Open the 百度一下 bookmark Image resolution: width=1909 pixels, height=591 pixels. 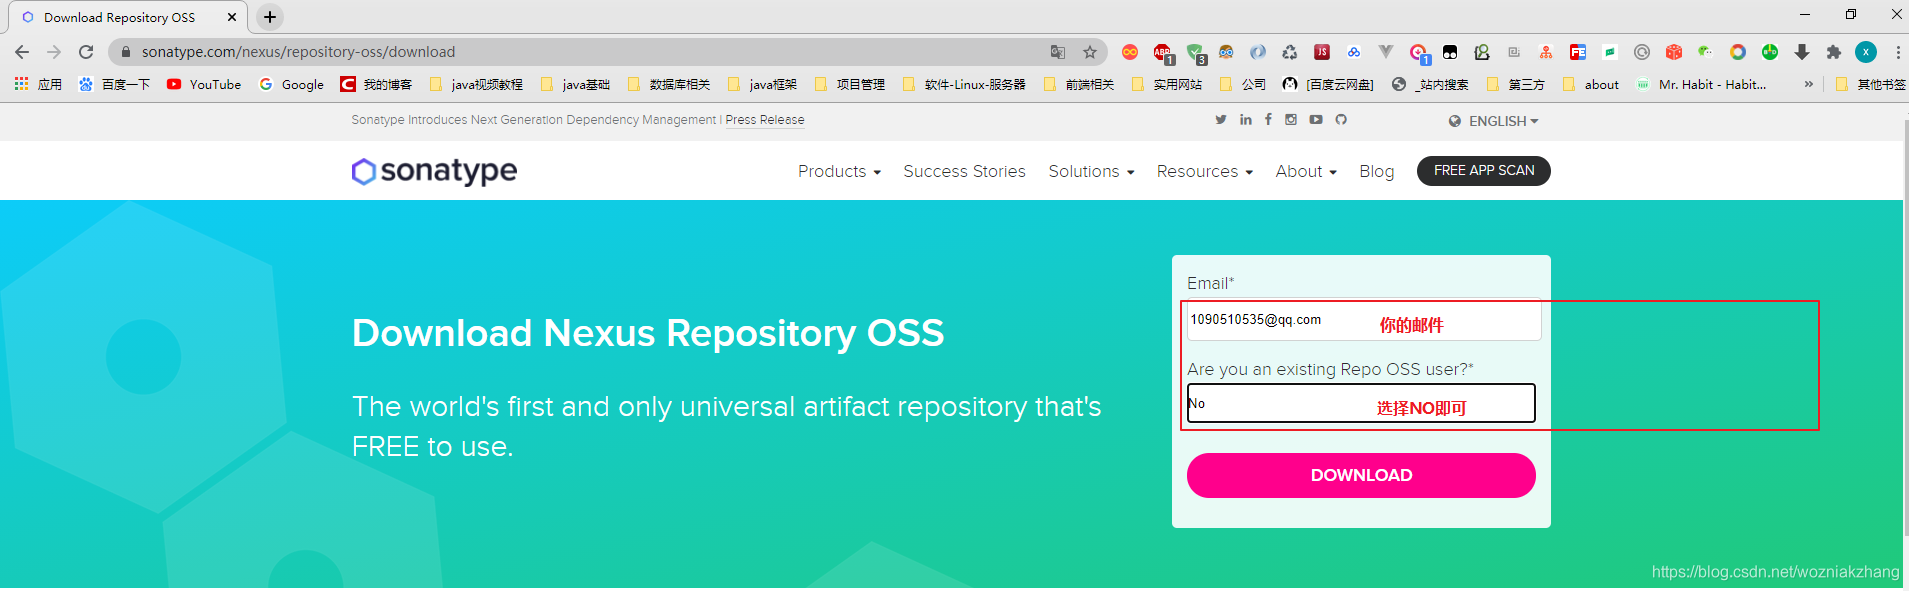(115, 85)
